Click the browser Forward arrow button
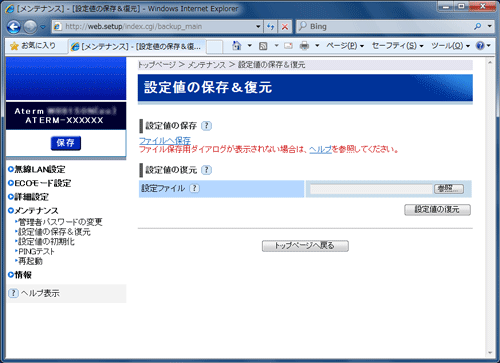Image resolution: width=500 pixels, height=363 pixels. click(30, 27)
